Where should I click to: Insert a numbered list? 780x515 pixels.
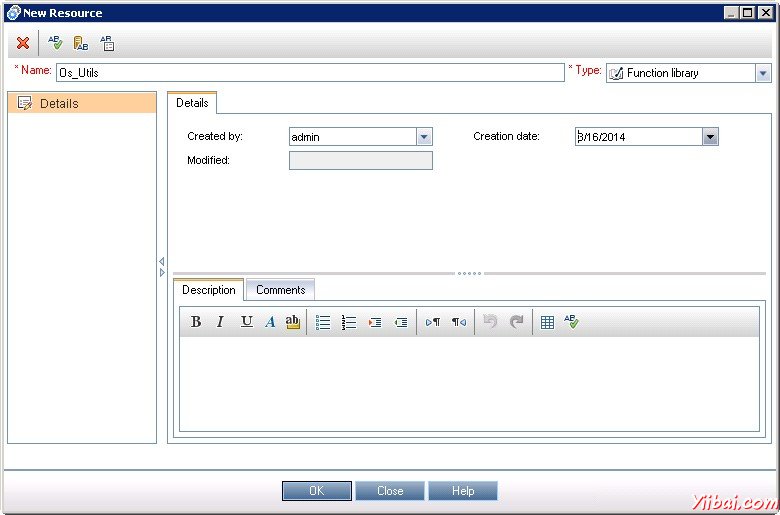coord(349,322)
